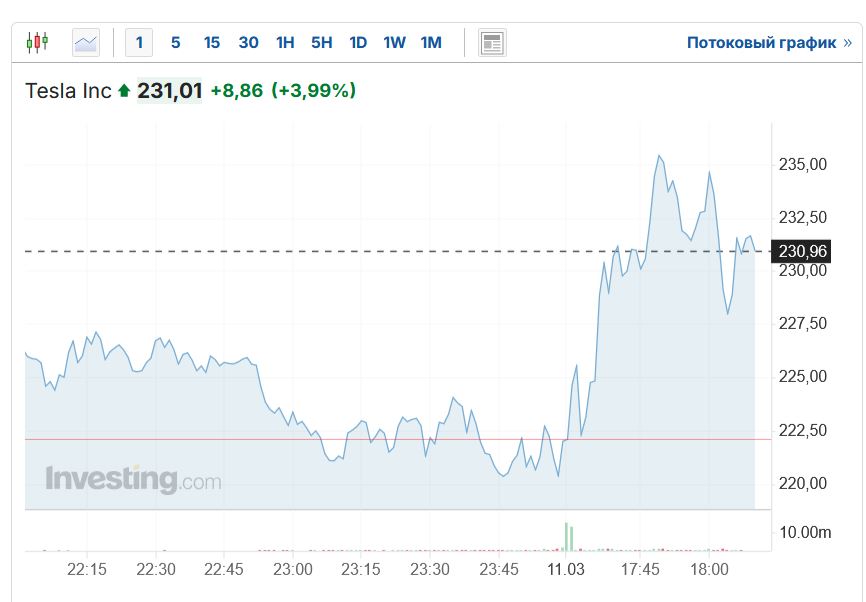Click the Tesla Inc title
This screenshot has height=602, width=866.
[x=68, y=91]
